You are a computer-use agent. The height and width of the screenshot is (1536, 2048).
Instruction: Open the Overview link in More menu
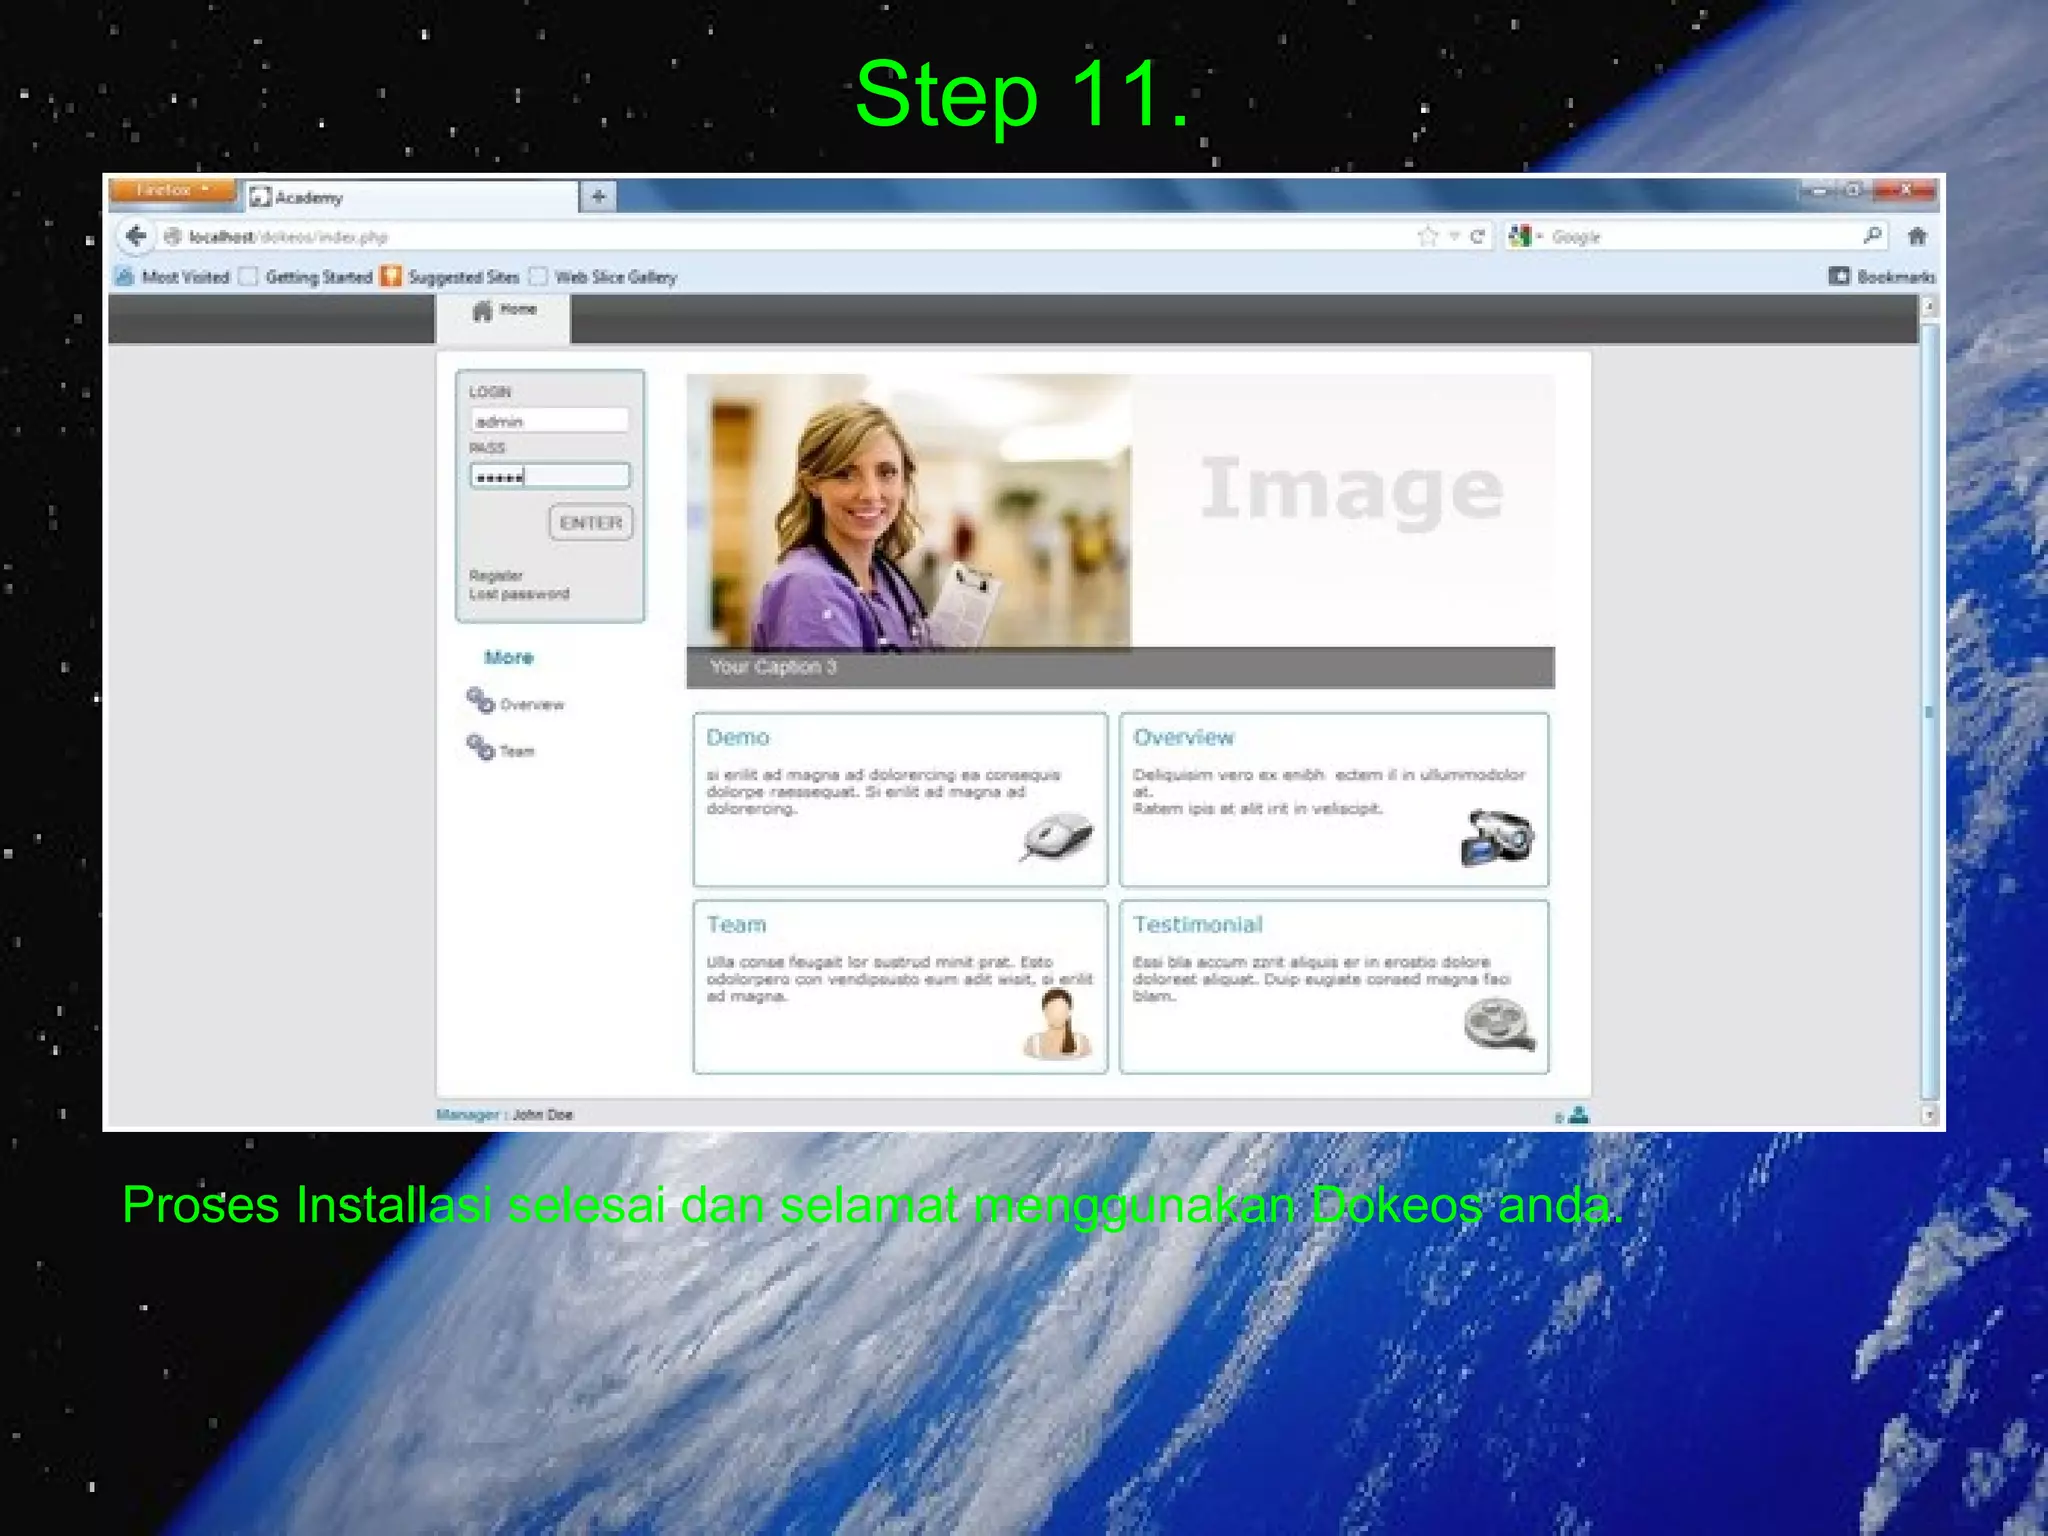(532, 705)
